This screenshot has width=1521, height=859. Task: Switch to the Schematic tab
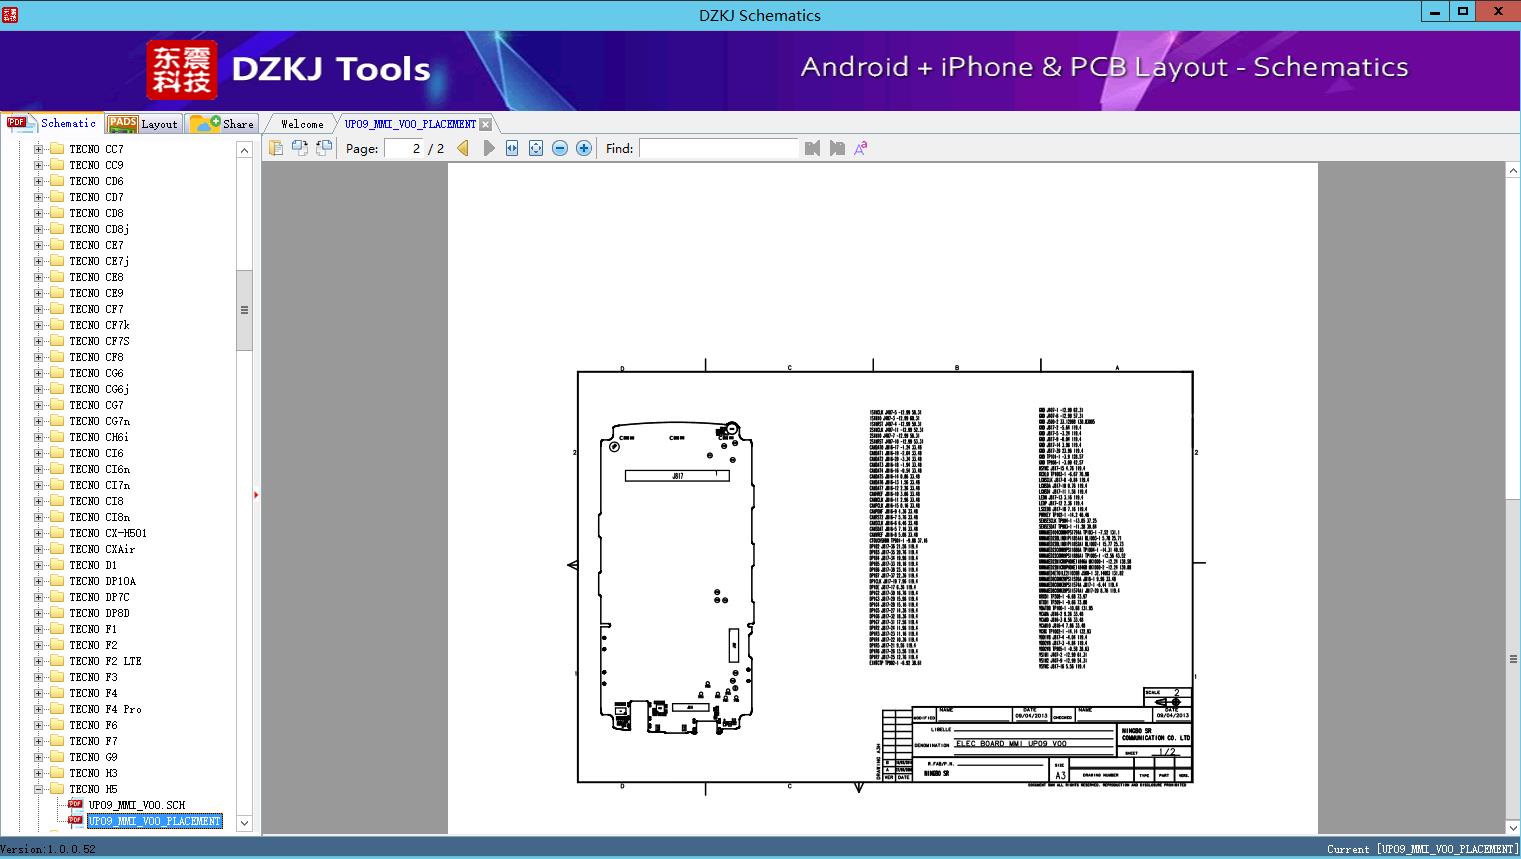[x=52, y=123]
